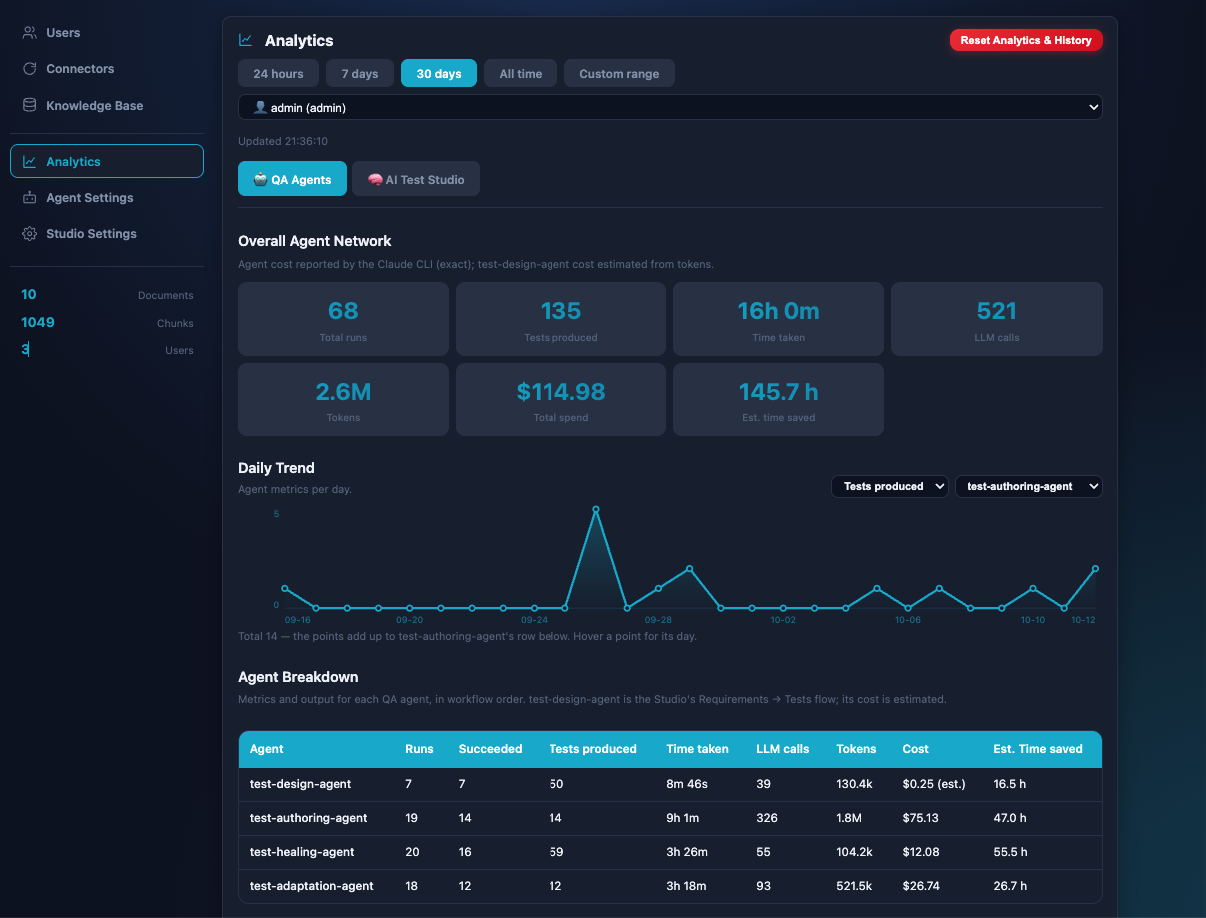1206x918 pixels.
Task: Click the LLM calls 521 card
Action: pyautogui.click(x=997, y=319)
